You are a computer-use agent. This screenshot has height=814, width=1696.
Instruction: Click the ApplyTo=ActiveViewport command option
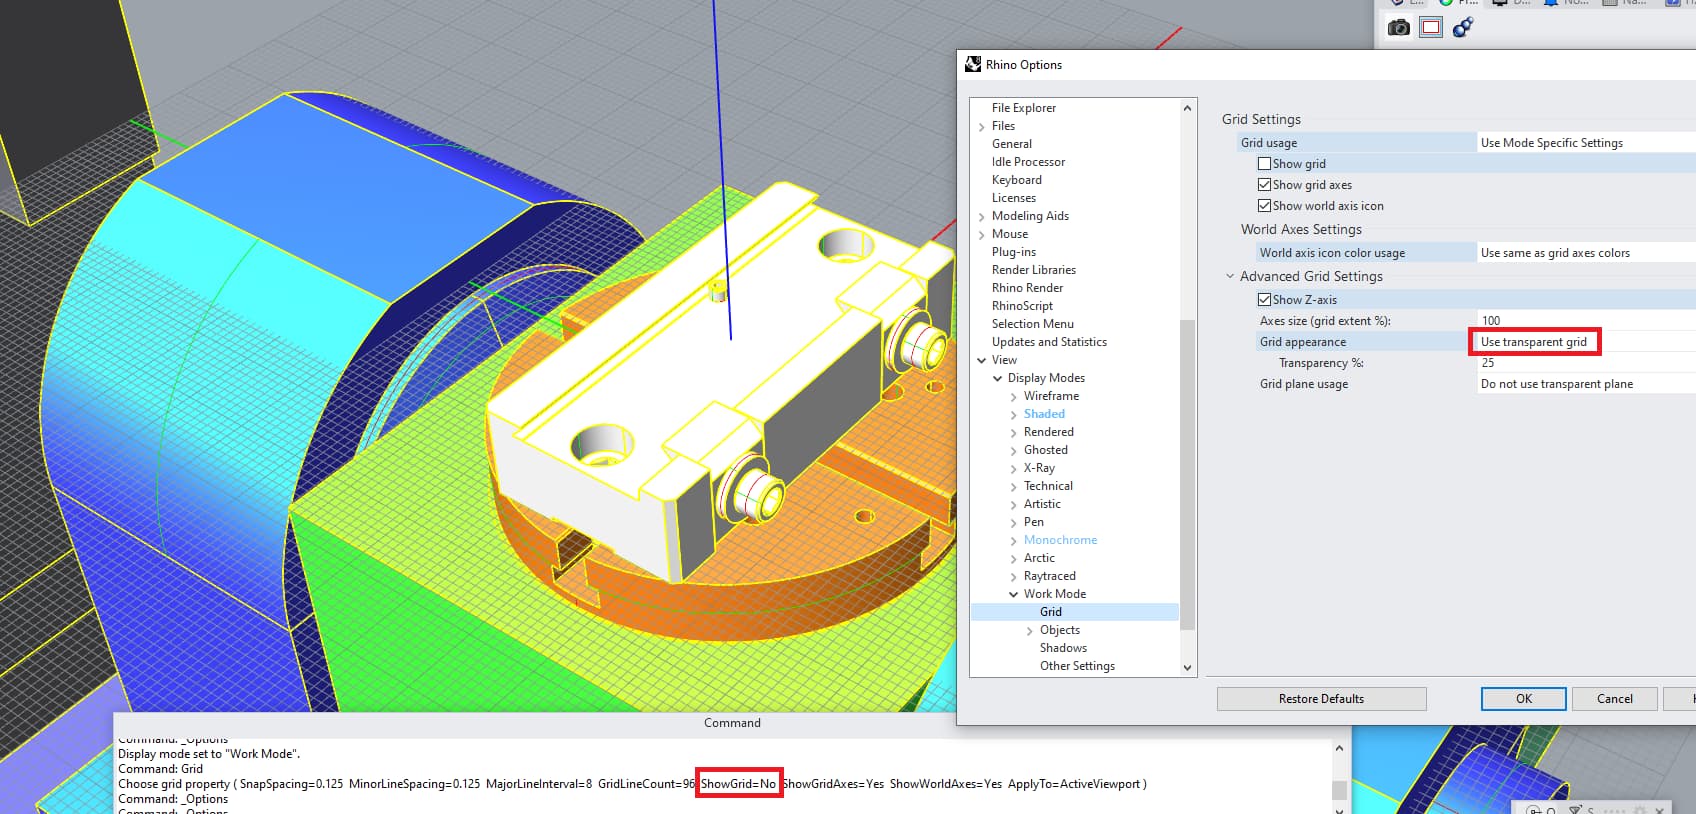1074,784
